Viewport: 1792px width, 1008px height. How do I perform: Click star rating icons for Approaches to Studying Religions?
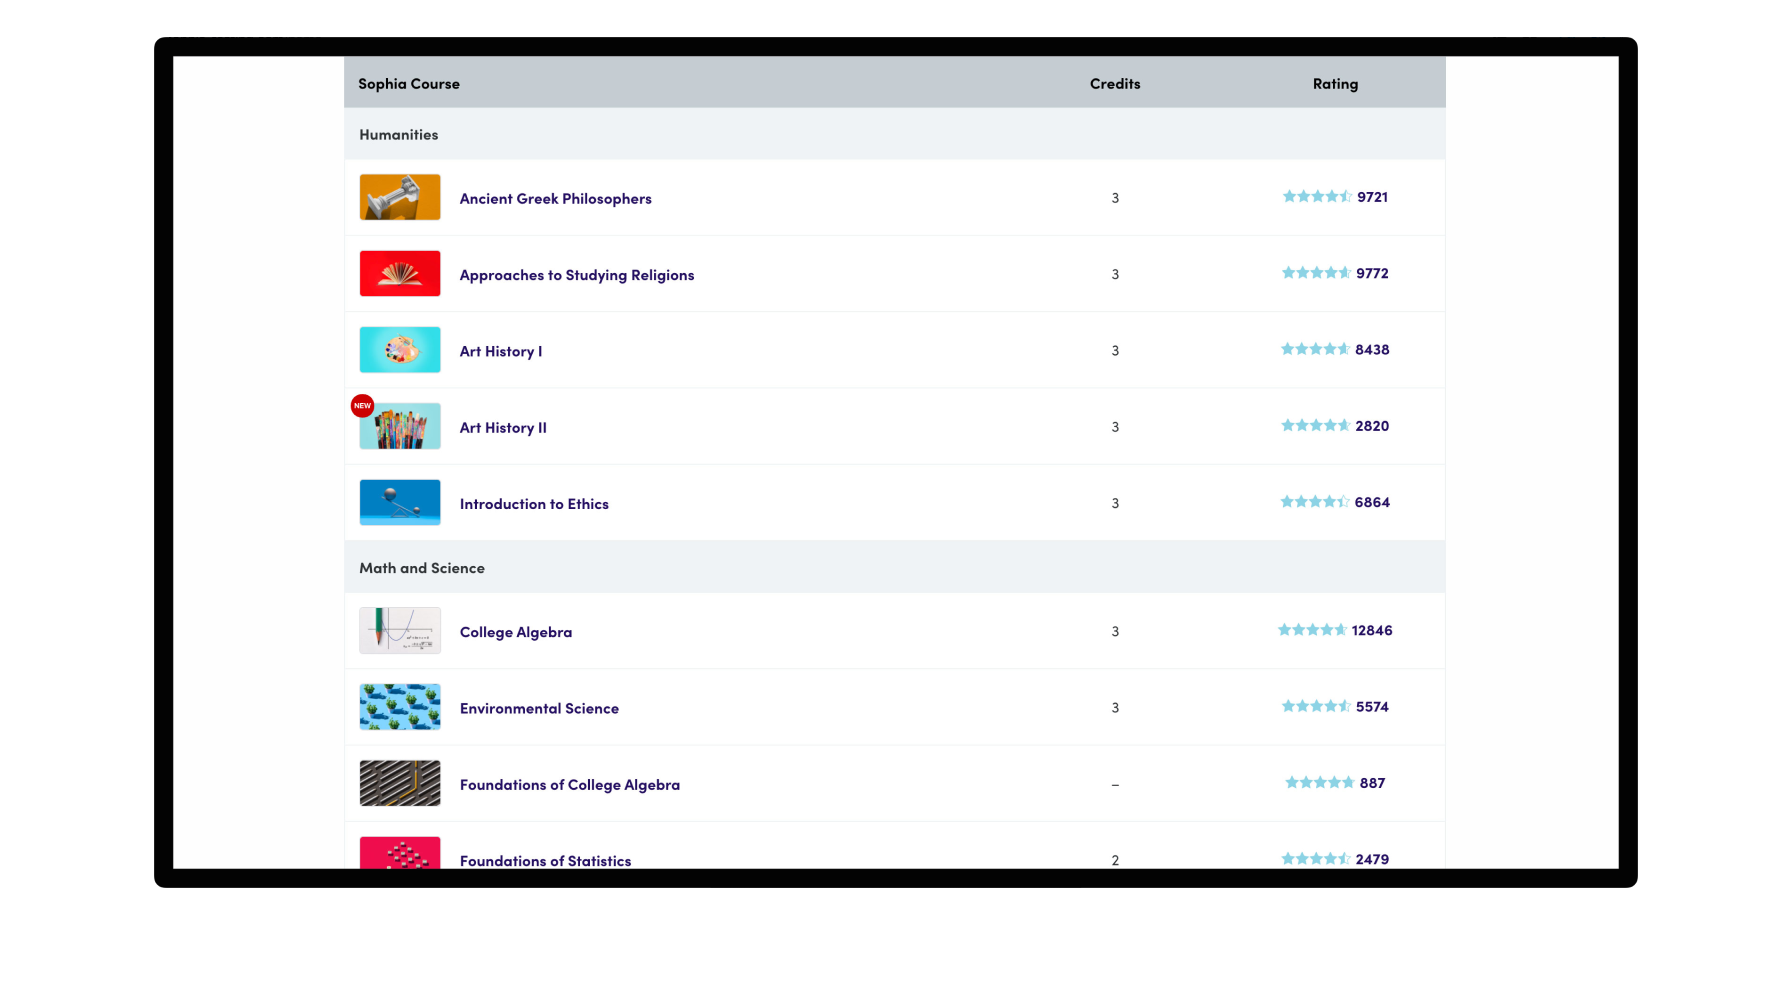(1316, 273)
